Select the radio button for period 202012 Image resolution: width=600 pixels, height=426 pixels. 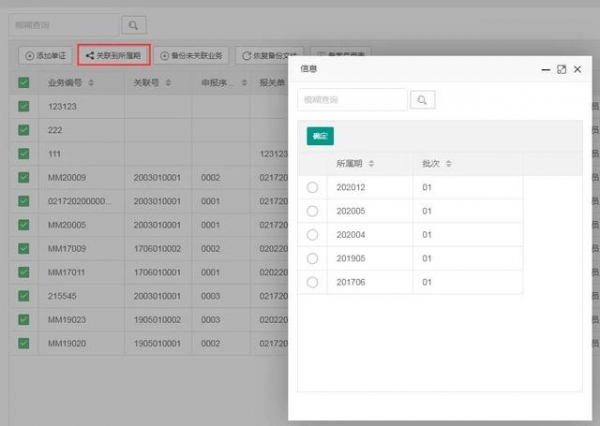point(312,188)
